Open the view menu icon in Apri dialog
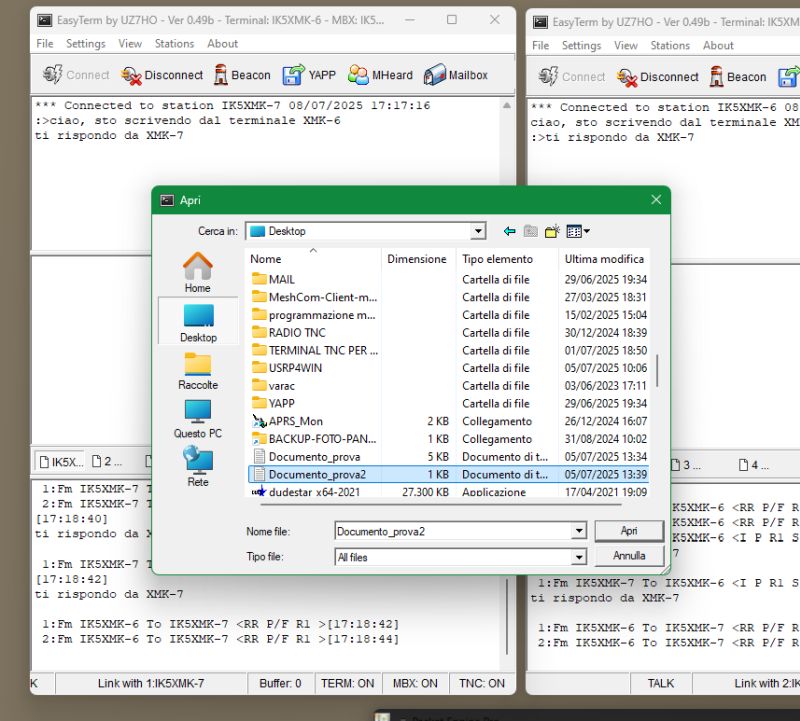This screenshot has height=721, width=800. [x=578, y=232]
